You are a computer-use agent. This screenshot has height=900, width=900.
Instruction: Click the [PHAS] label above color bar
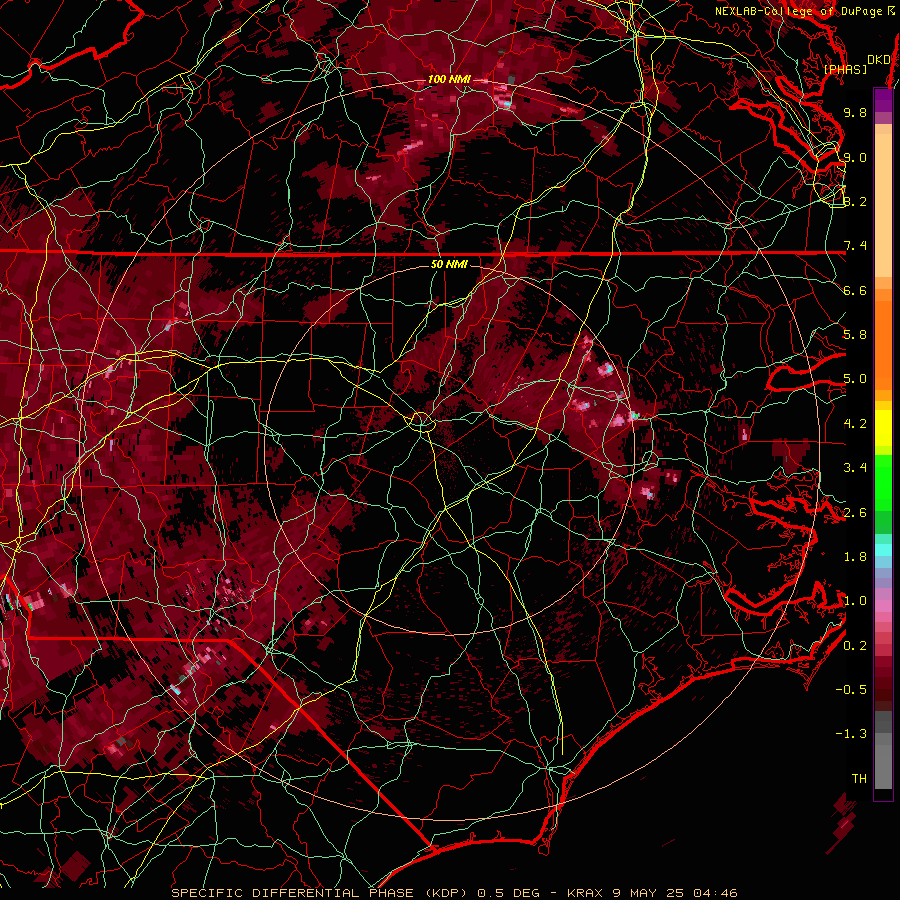click(845, 69)
